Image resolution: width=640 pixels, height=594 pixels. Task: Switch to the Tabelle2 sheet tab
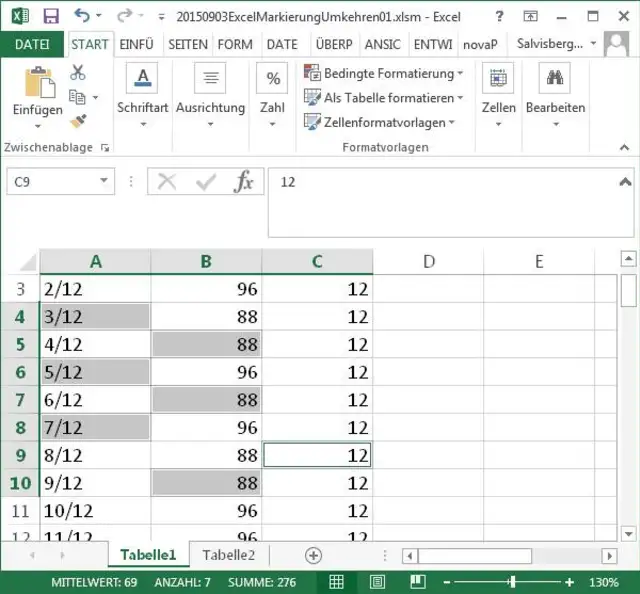(228, 555)
